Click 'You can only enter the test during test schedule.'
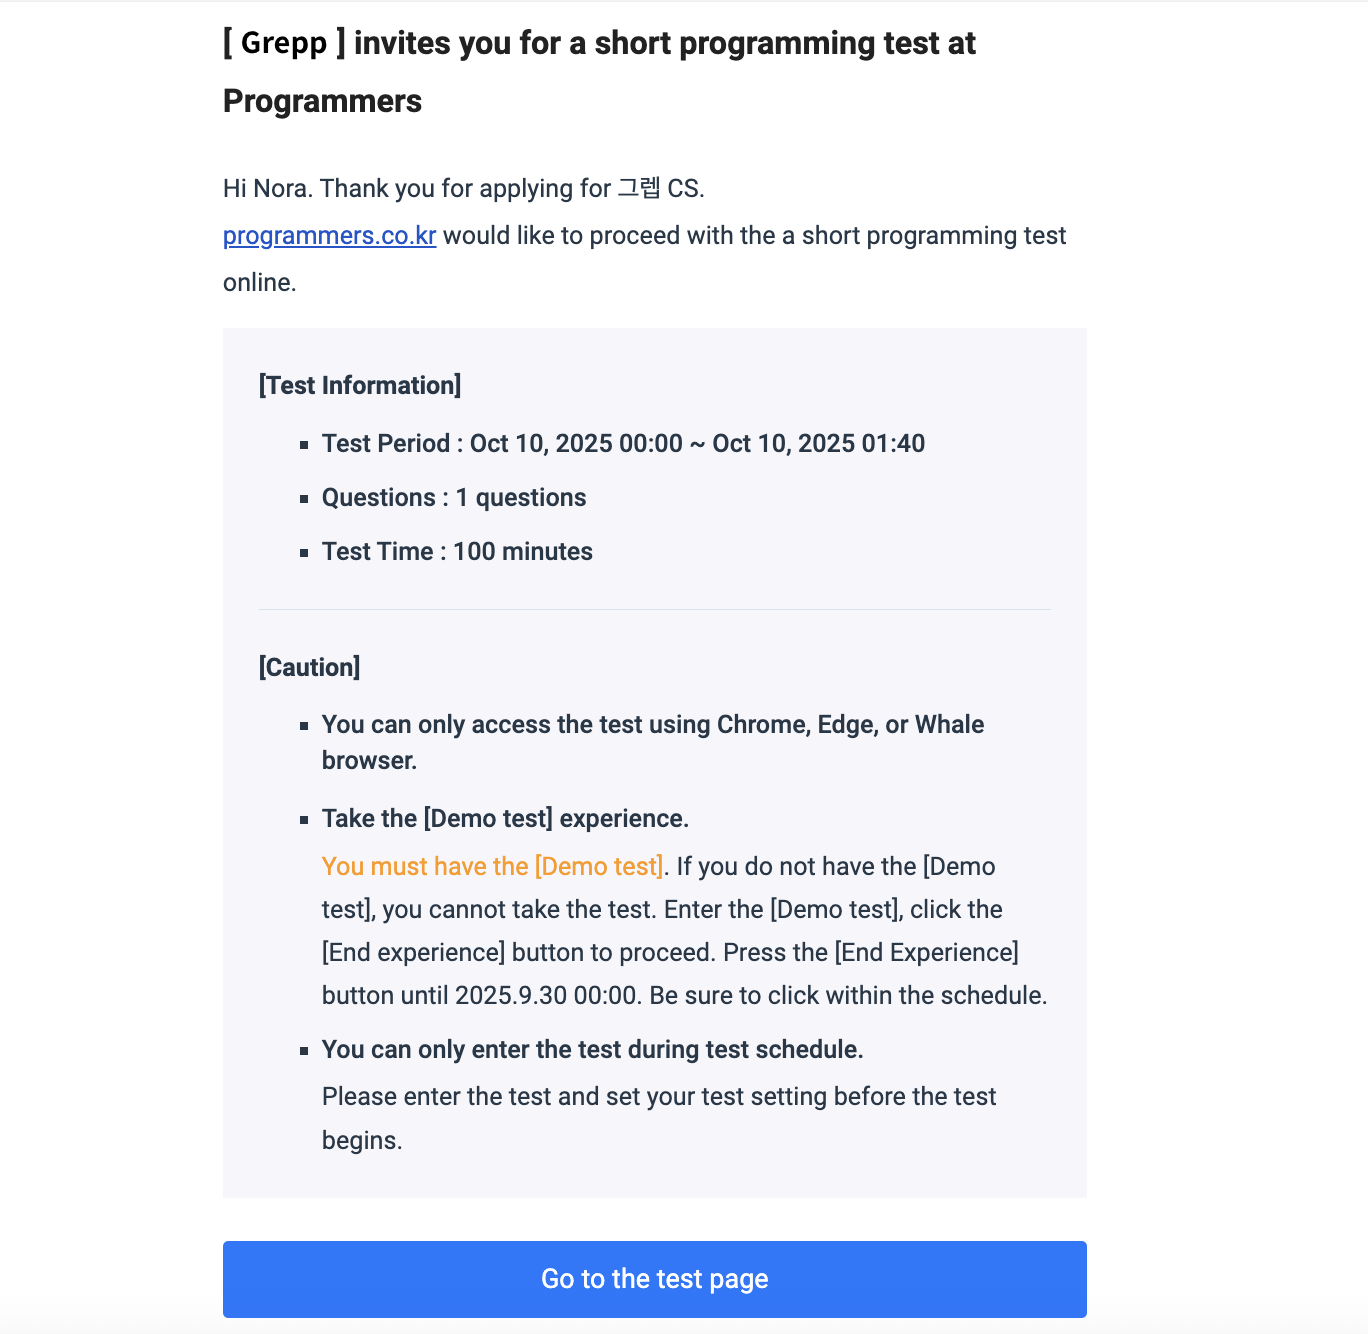 click(592, 1050)
